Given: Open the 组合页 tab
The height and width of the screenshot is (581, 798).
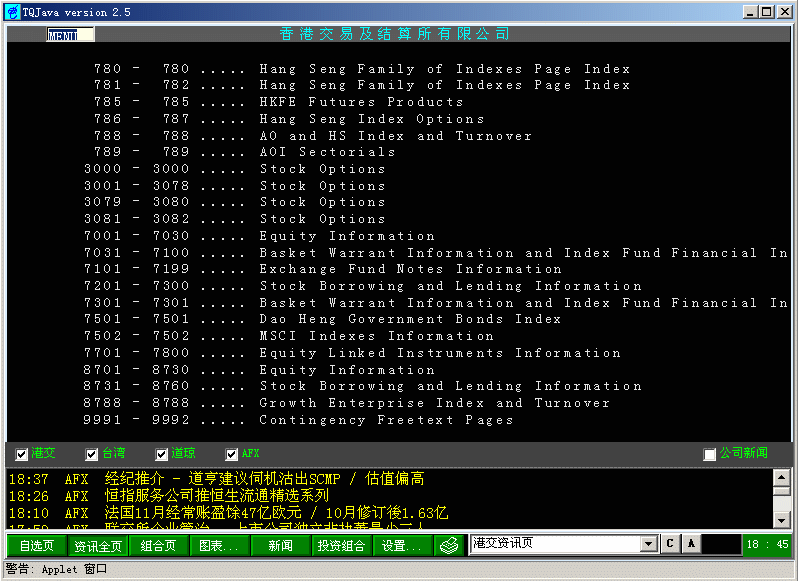Looking at the screenshot, I should click(x=158, y=545).
